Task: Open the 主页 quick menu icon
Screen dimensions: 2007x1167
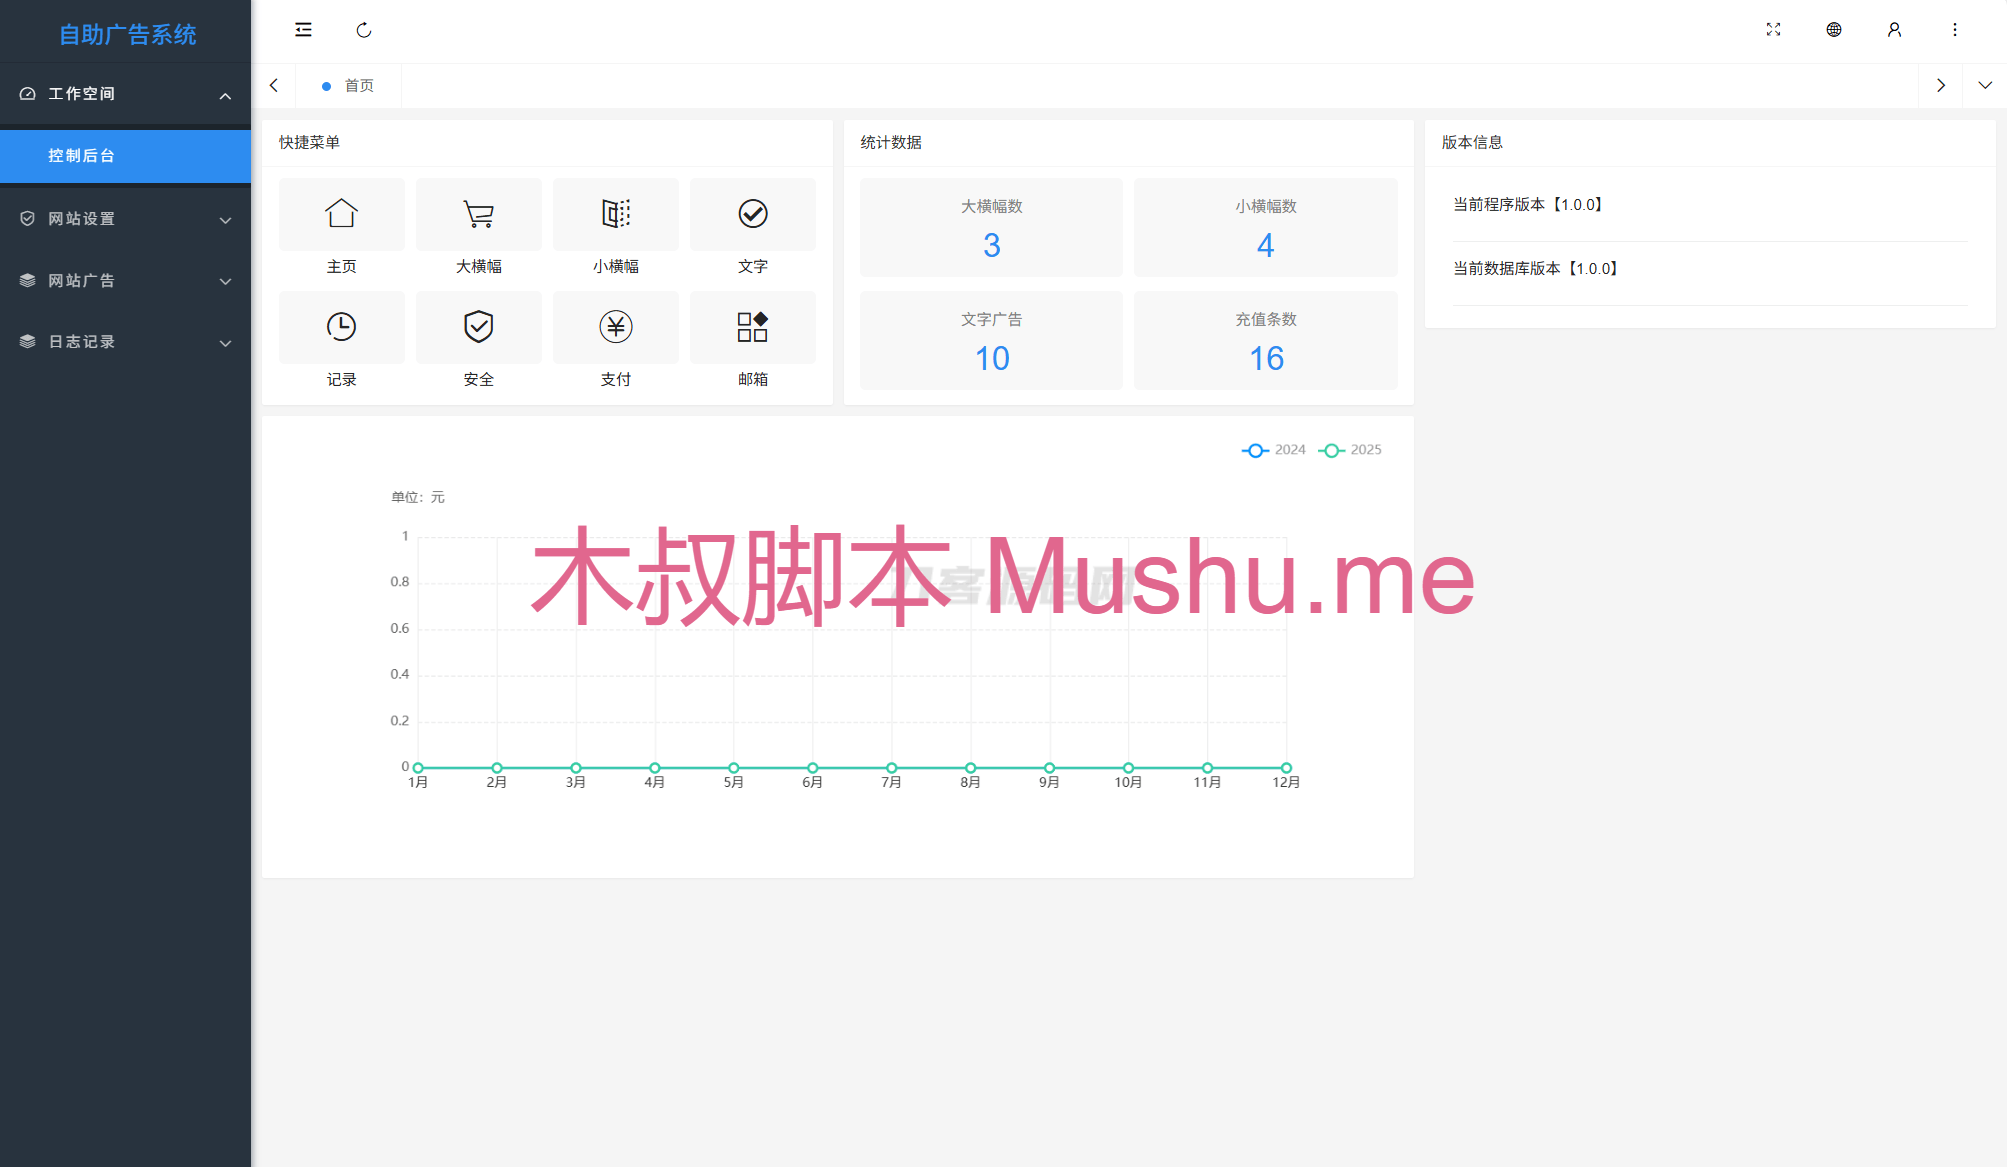Action: pyautogui.click(x=341, y=214)
